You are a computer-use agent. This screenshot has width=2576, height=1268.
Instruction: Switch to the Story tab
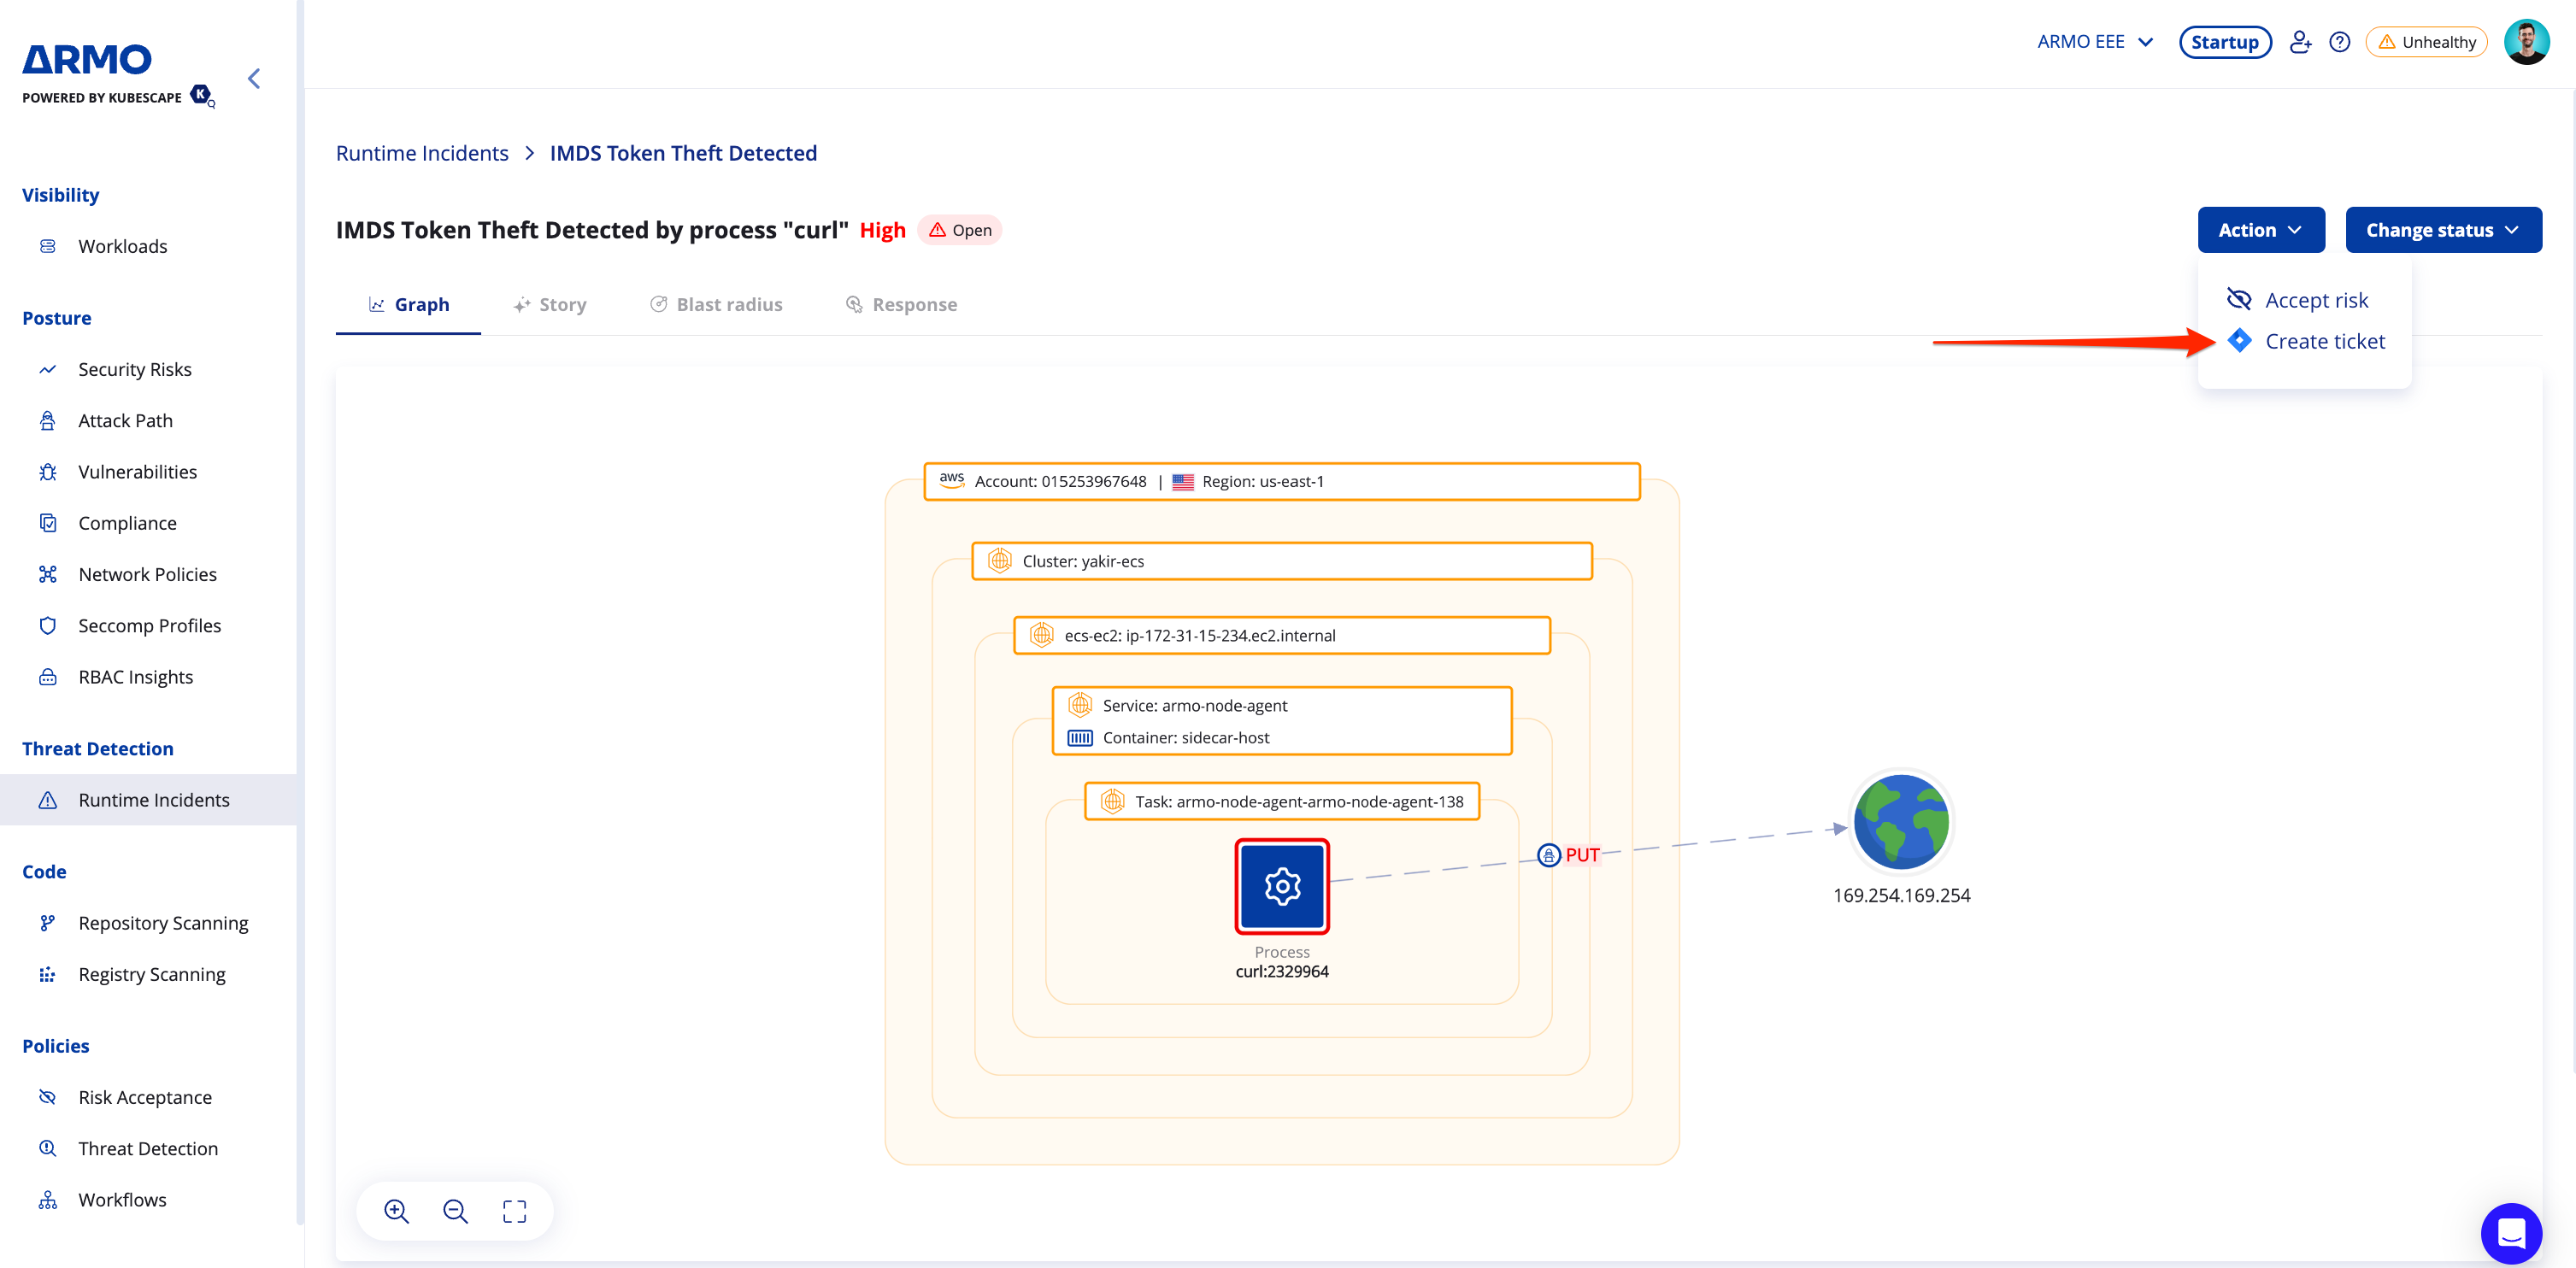(550, 304)
